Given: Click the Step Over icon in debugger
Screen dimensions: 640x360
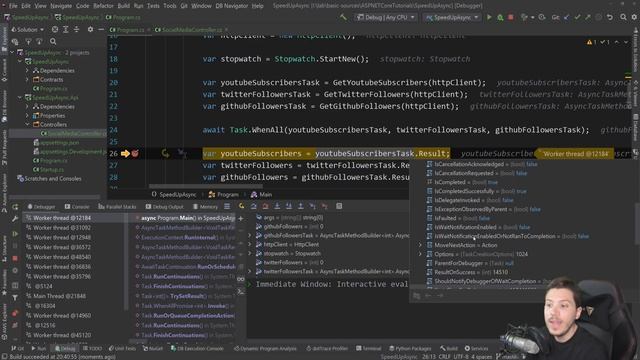Looking at the screenshot, I should (253, 206).
